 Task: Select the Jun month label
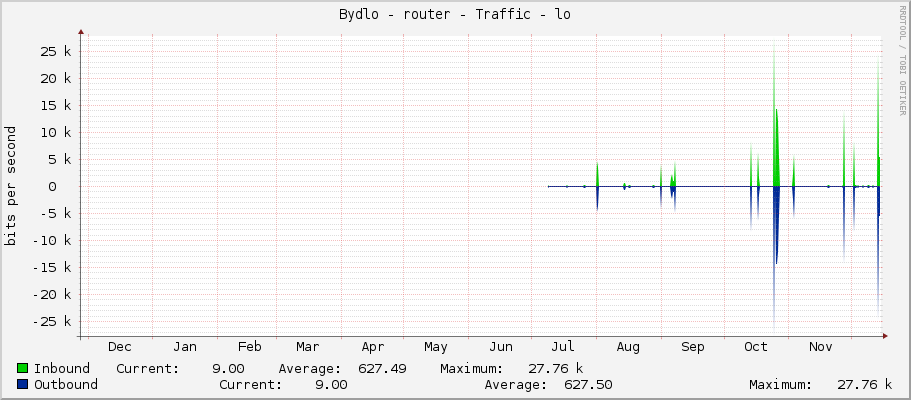point(501,347)
